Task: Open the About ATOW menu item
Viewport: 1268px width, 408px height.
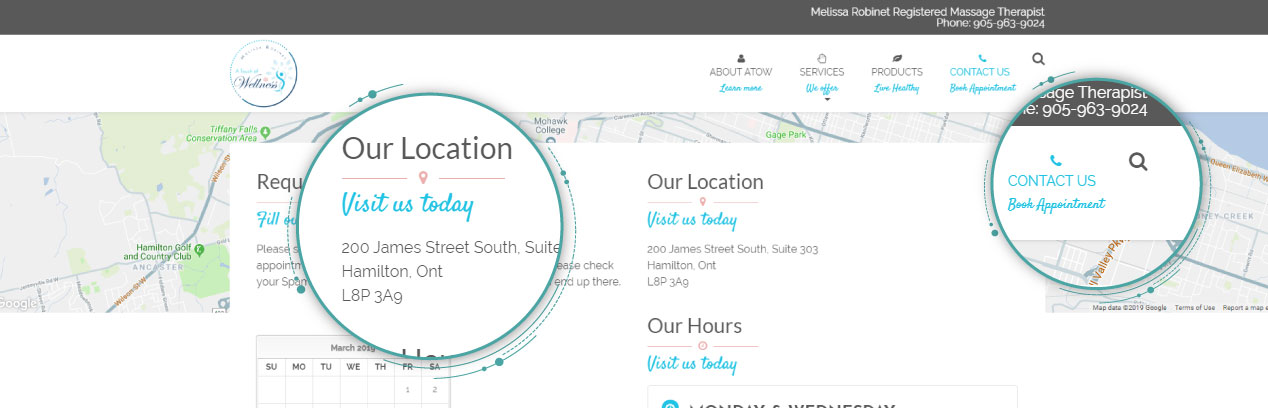Action: [x=740, y=72]
